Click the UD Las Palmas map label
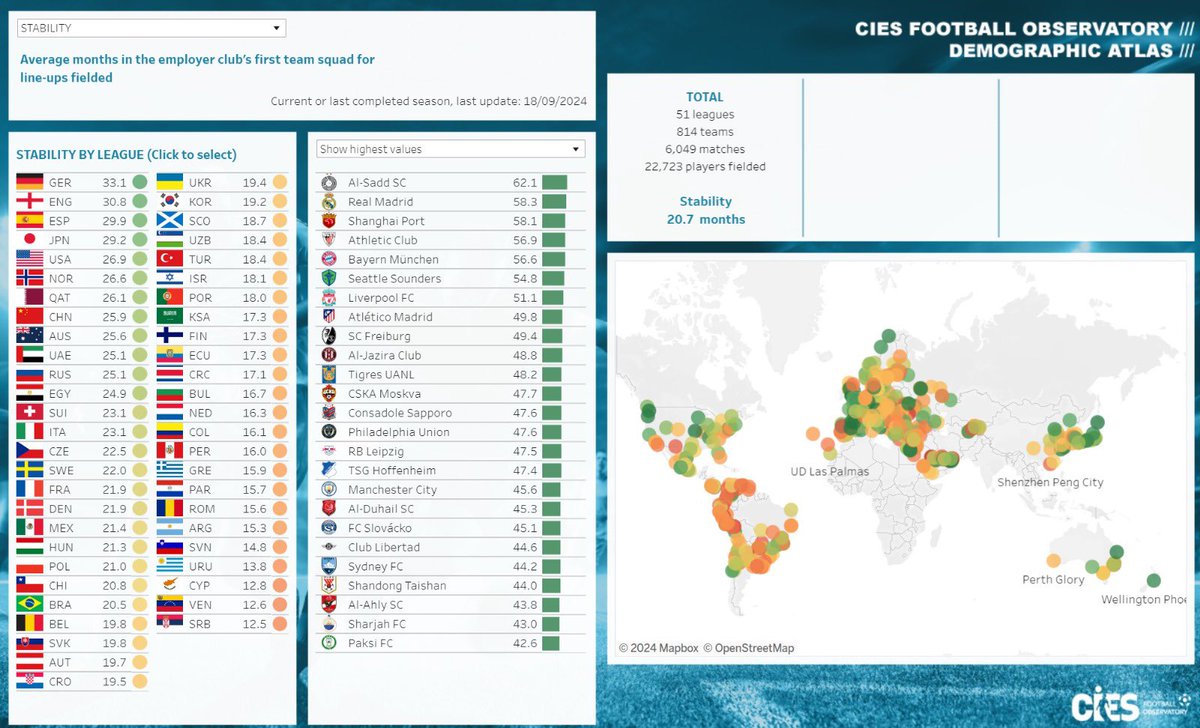This screenshot has width=1200, height=728. click(x=831, y=472)
